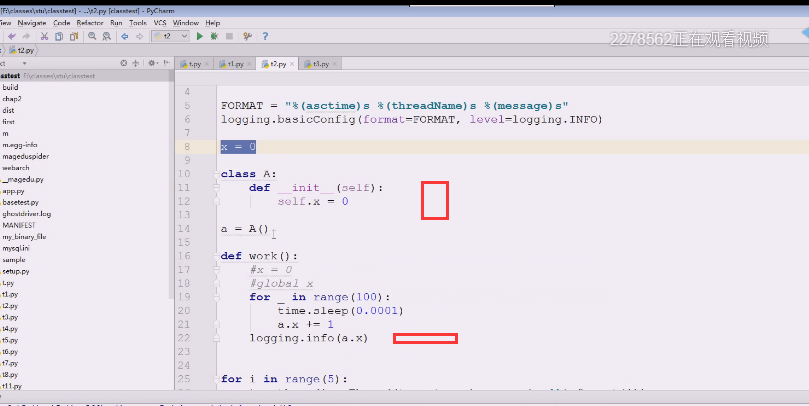Hide the project tool window
The height and width of the screenshot is (406, 809).
(x=166, y=63)
